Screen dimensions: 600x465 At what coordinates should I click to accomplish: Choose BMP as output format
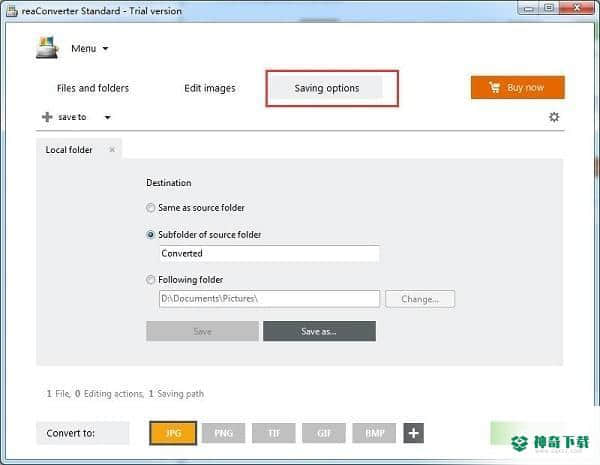point(374,433)
